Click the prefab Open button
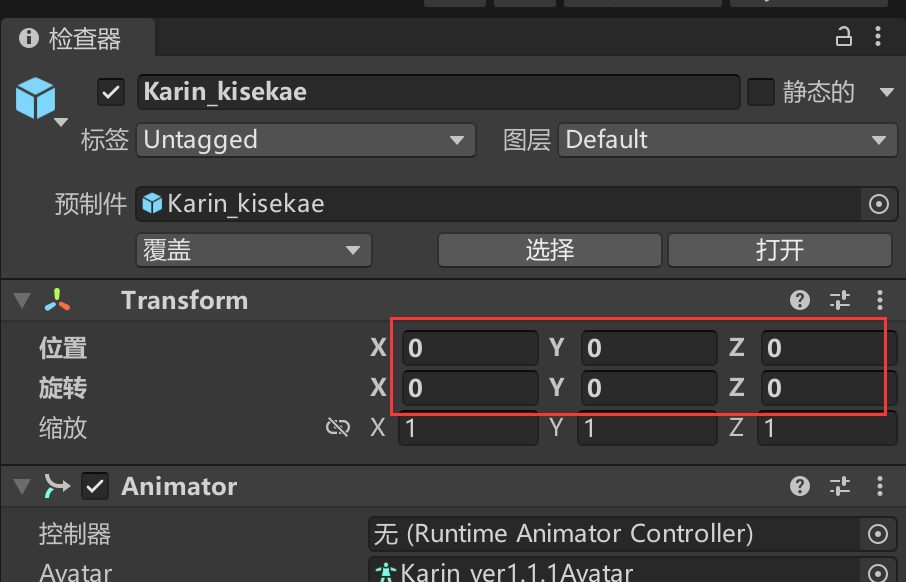Screen dimensions: 906x582 point(779,250)
